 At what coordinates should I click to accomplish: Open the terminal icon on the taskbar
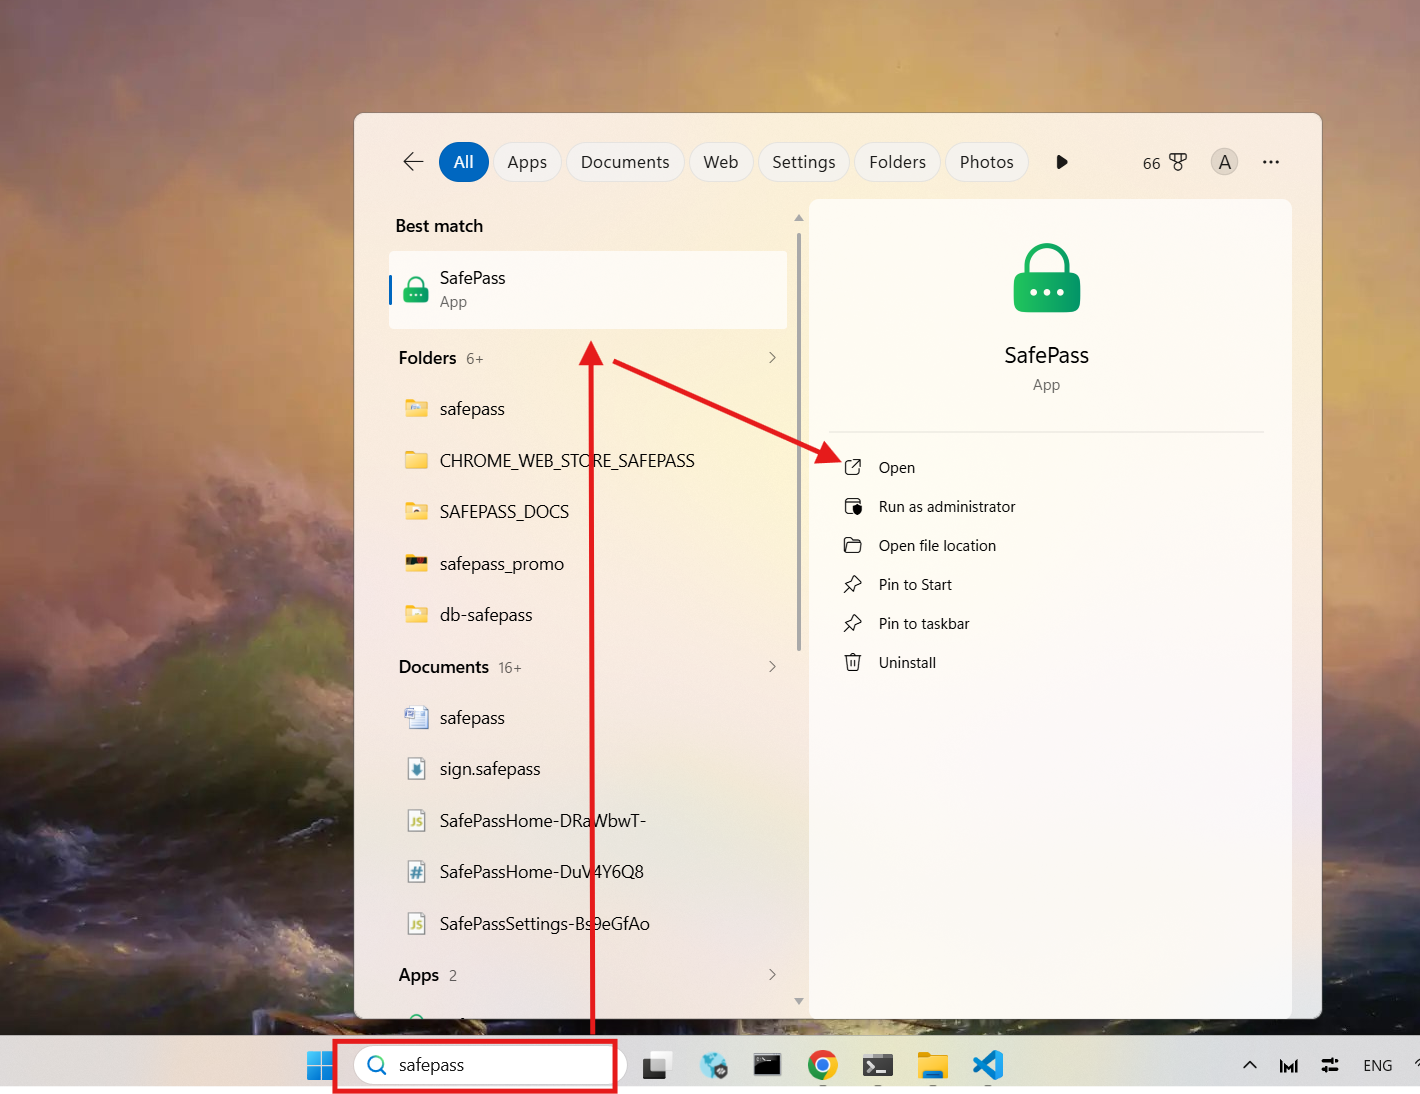(877, 1065)
